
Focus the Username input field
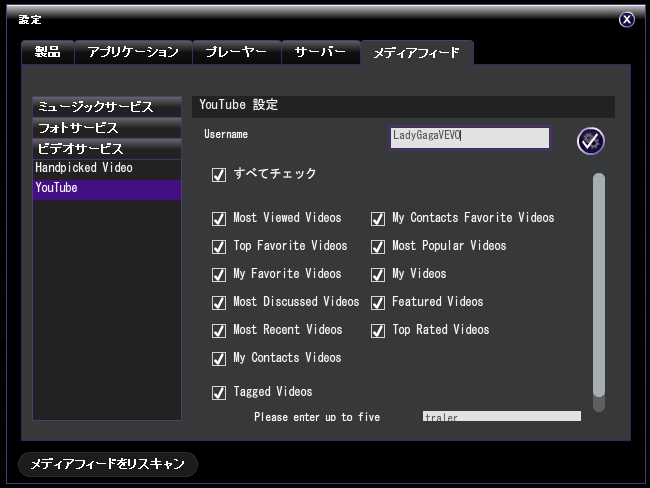[x=470, y=138]
